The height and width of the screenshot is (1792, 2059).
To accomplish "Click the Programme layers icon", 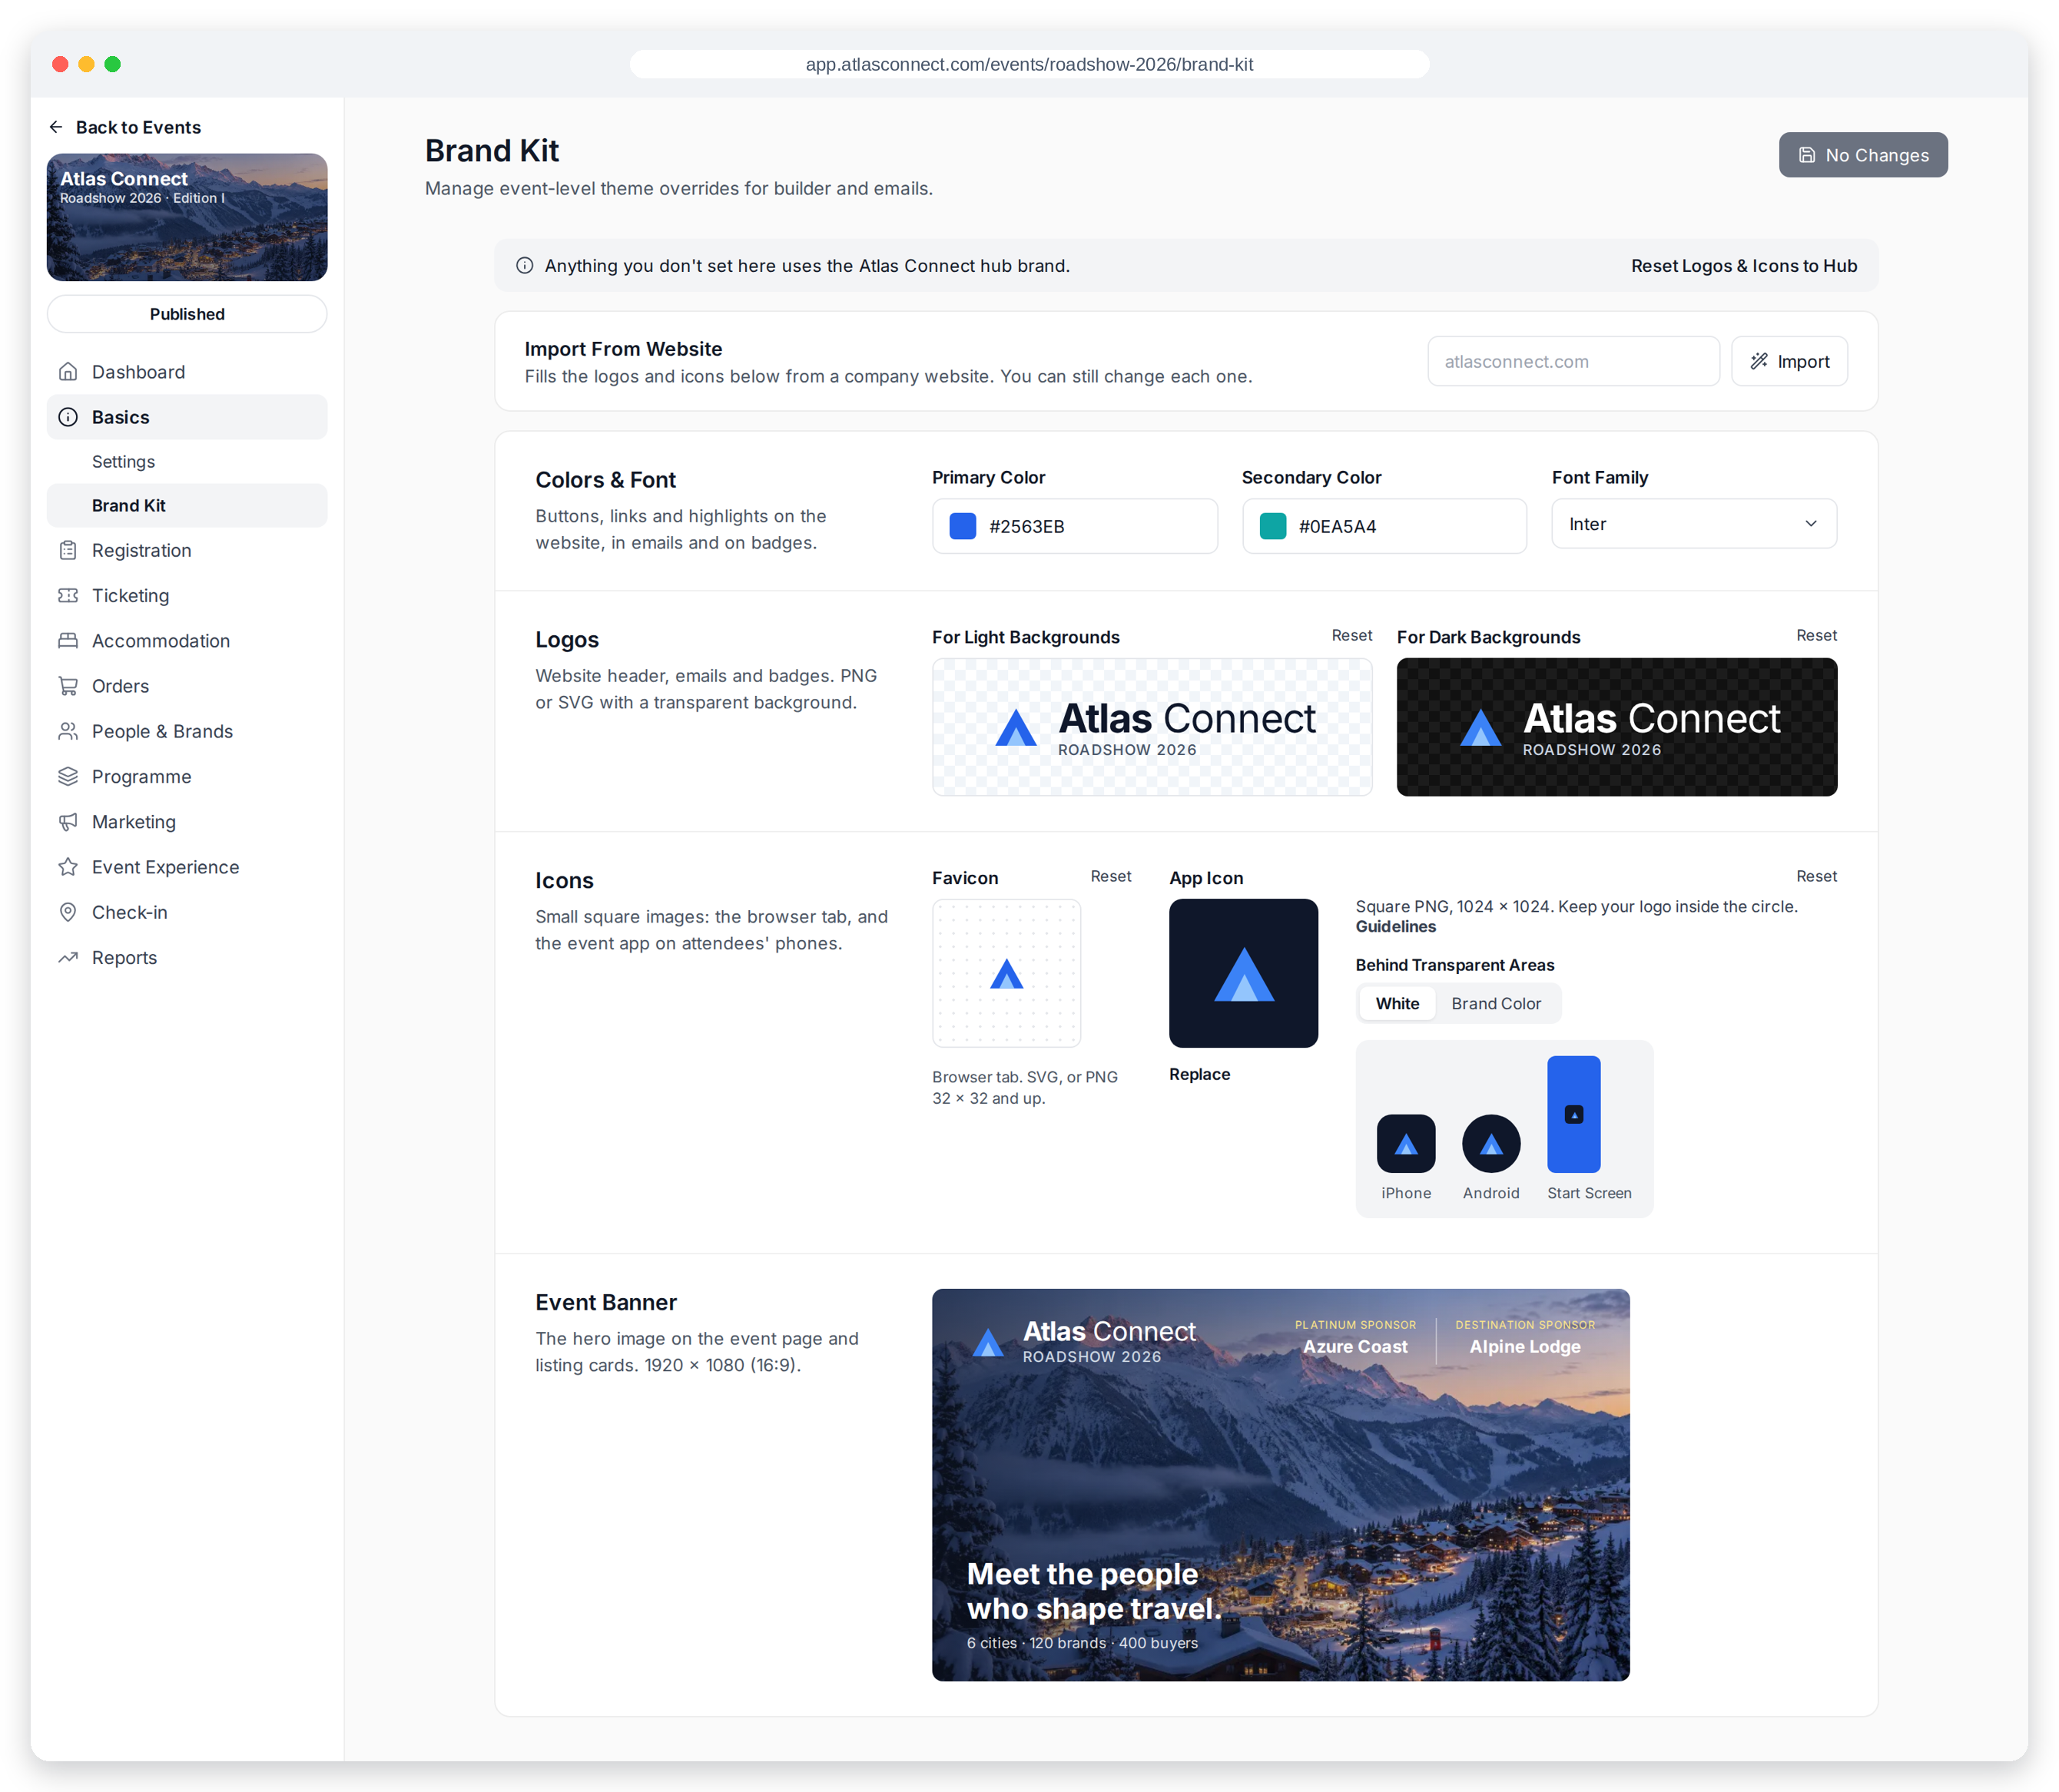I will point(68,776).
